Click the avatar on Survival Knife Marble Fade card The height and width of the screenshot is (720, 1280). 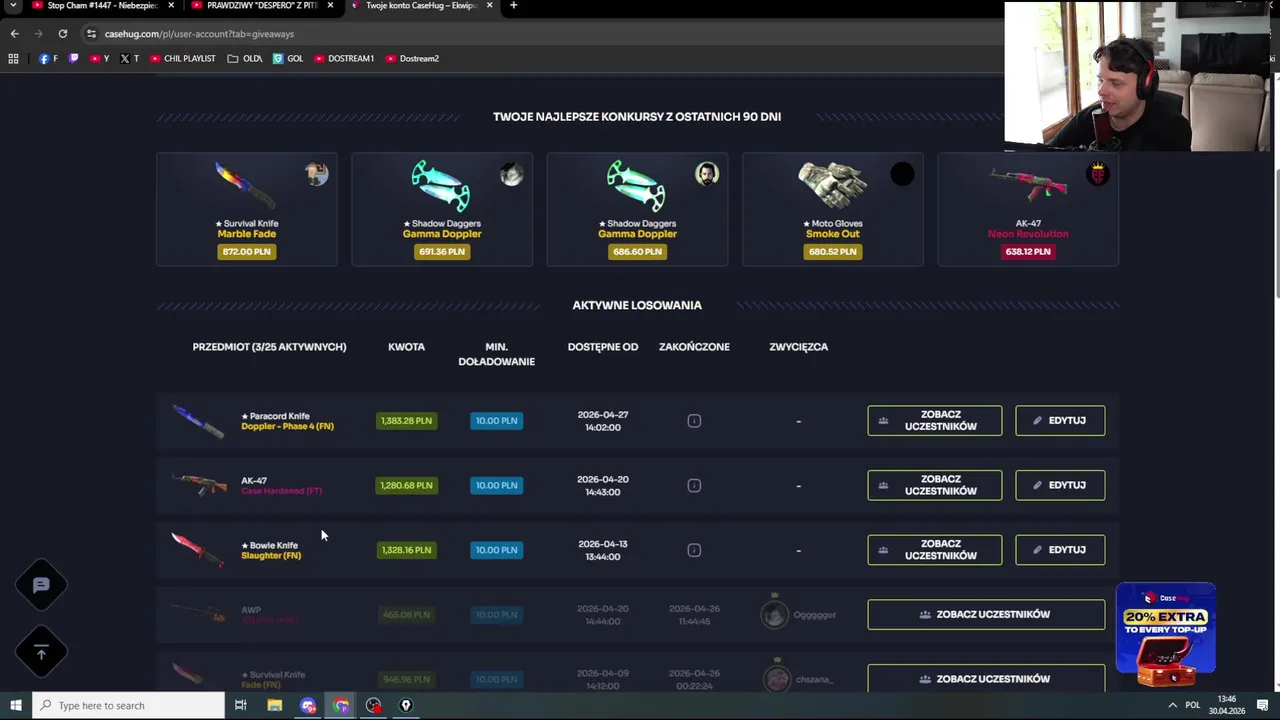317,174
